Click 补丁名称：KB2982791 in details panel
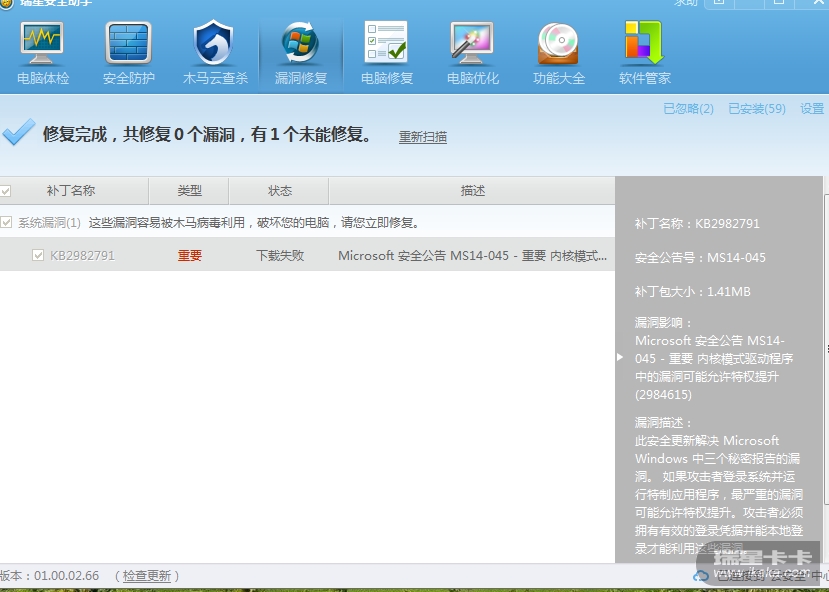The image size is (829, 592). pyautogui.click(x=697, y=224)
